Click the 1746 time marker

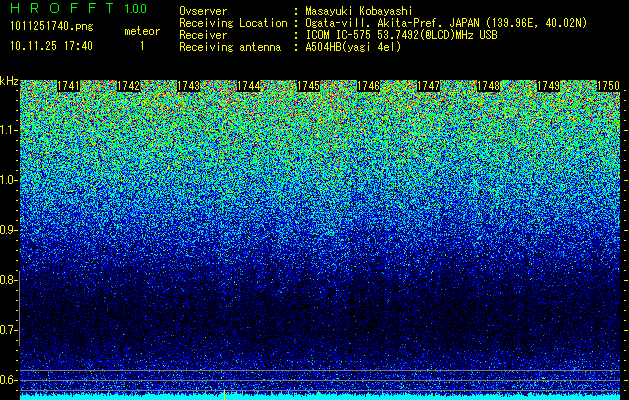pos(368,86)
